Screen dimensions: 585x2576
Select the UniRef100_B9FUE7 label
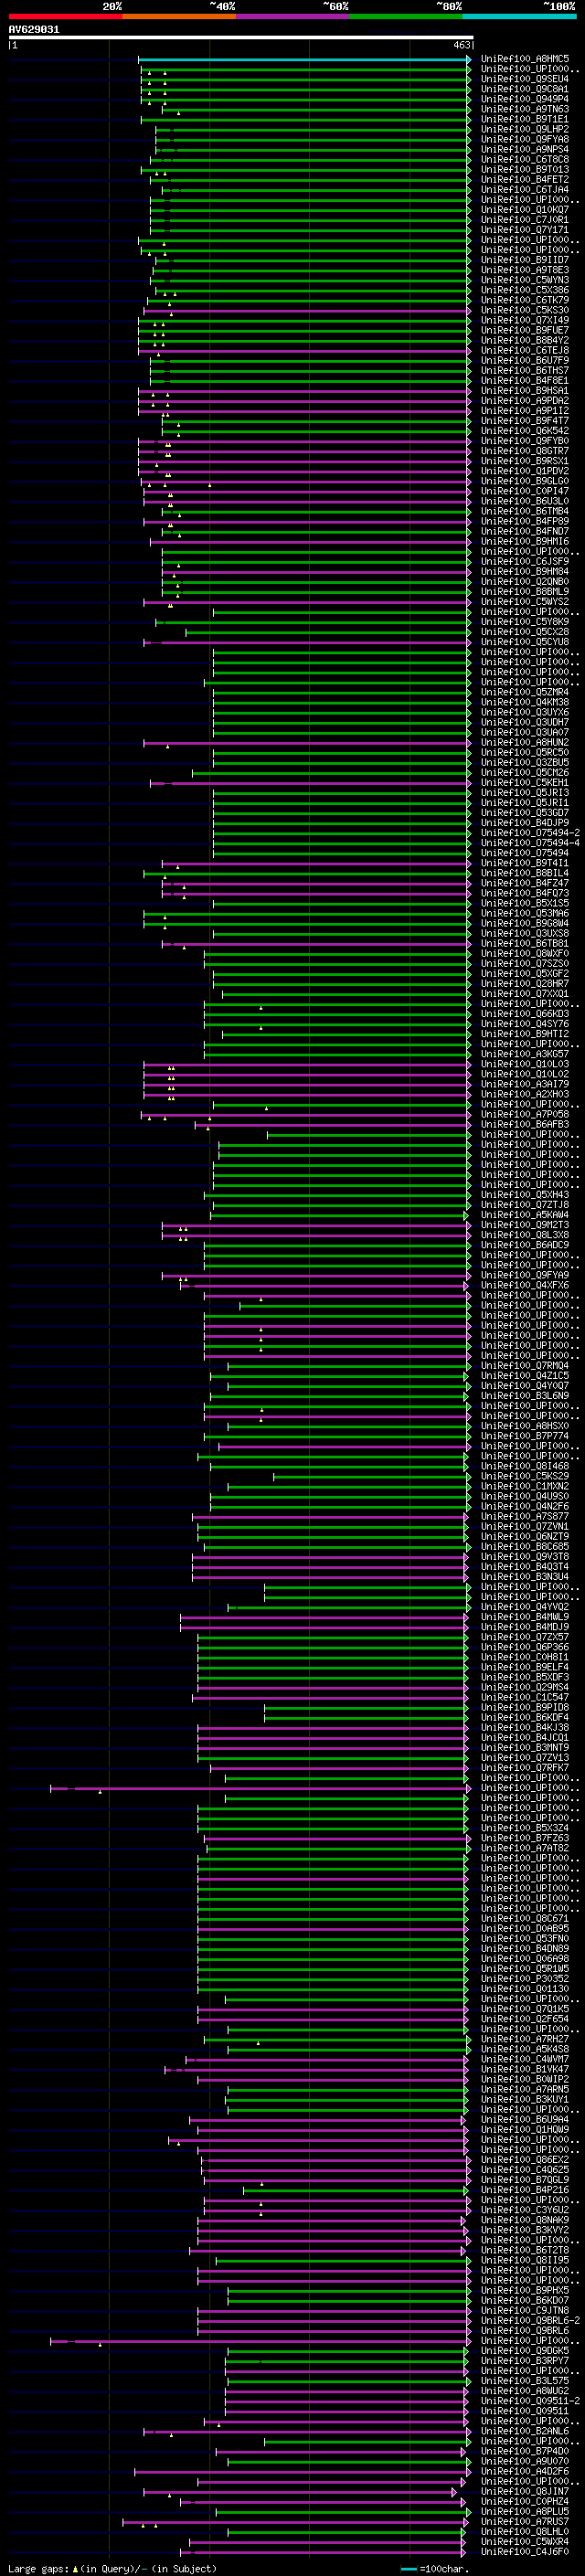point(525,330)
